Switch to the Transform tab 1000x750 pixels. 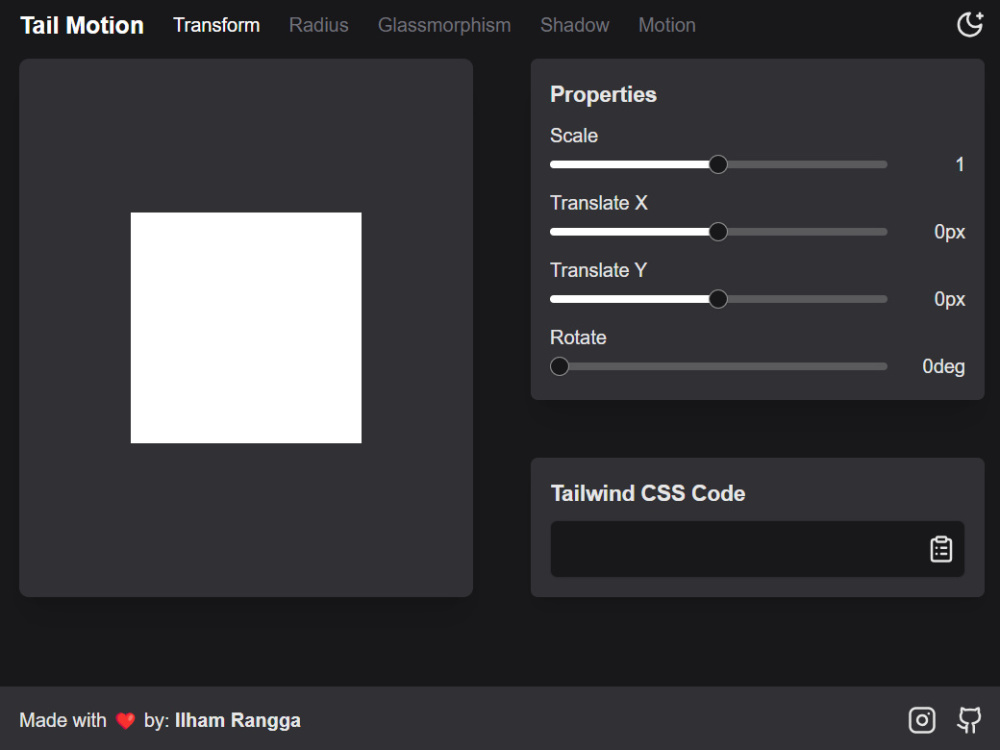(x=216, y=25)
